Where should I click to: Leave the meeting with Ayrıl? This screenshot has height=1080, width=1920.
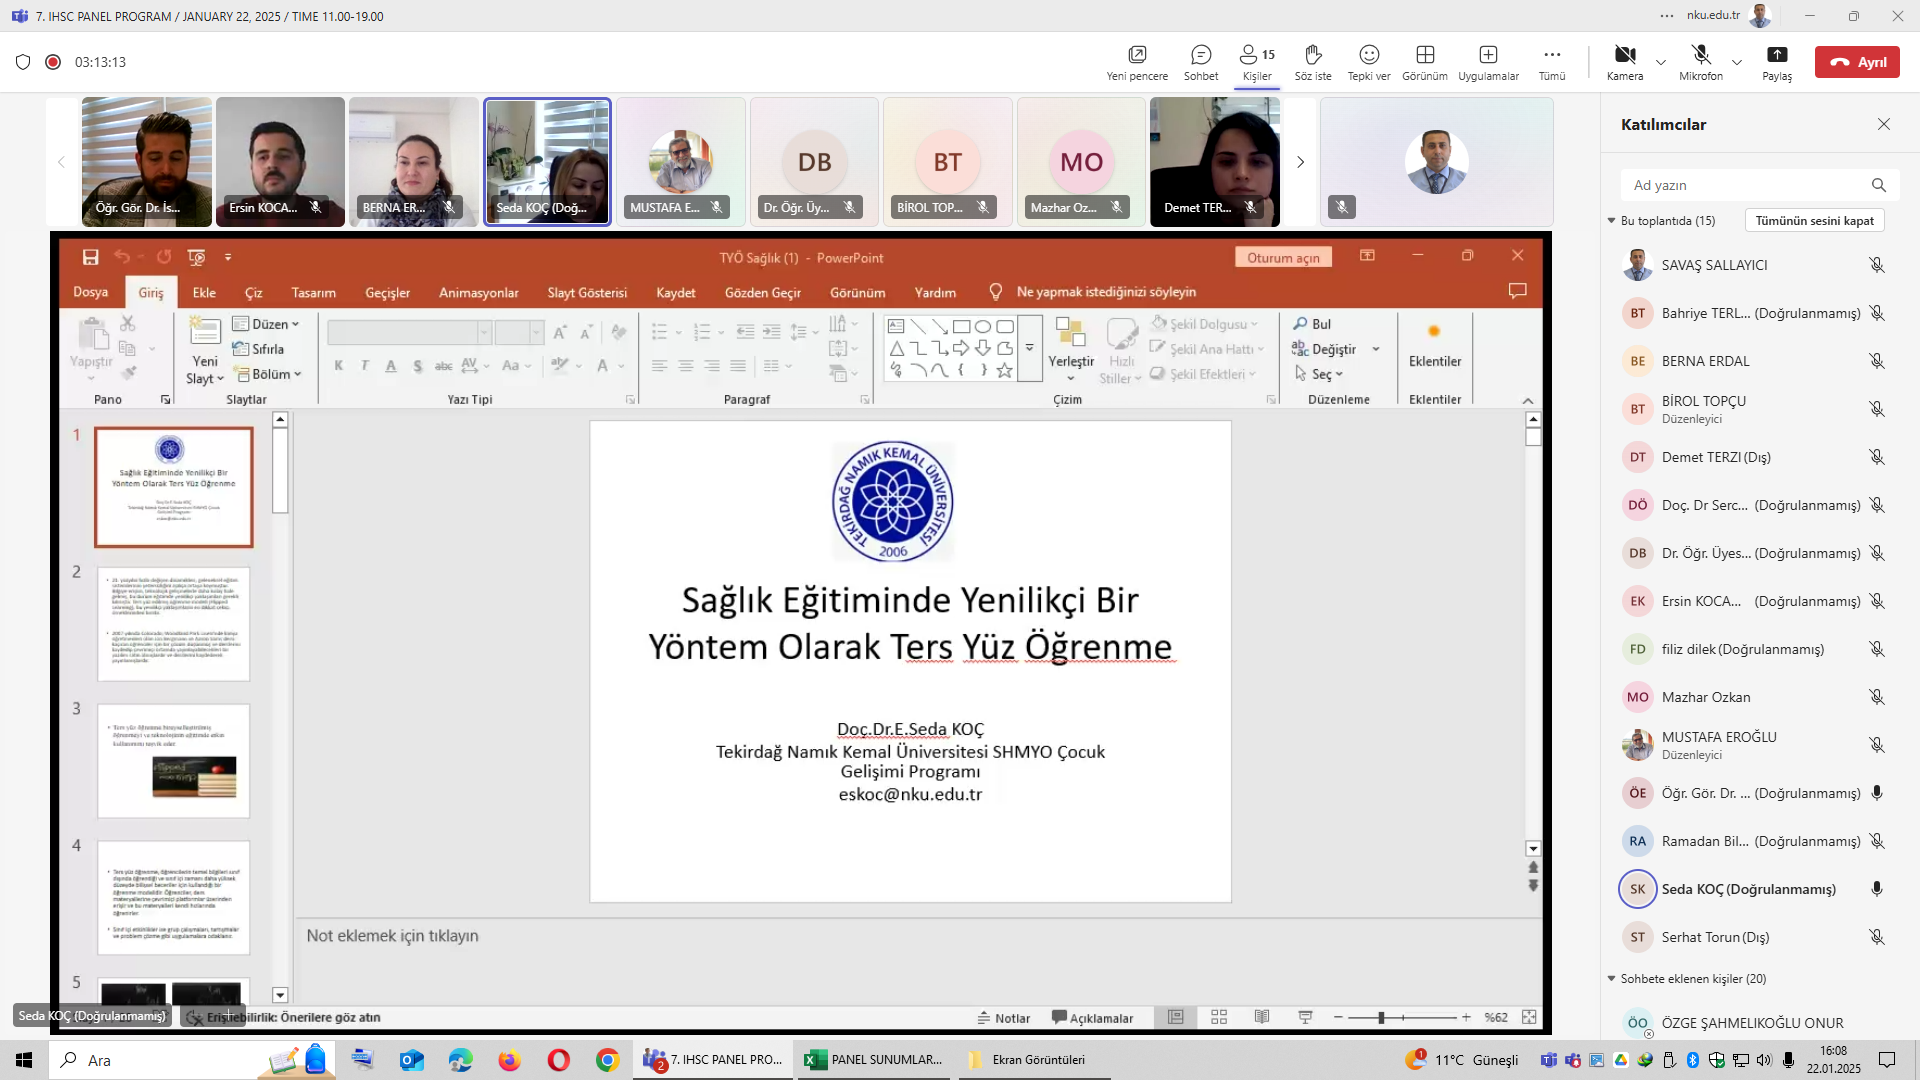[x=1858, y=62]
